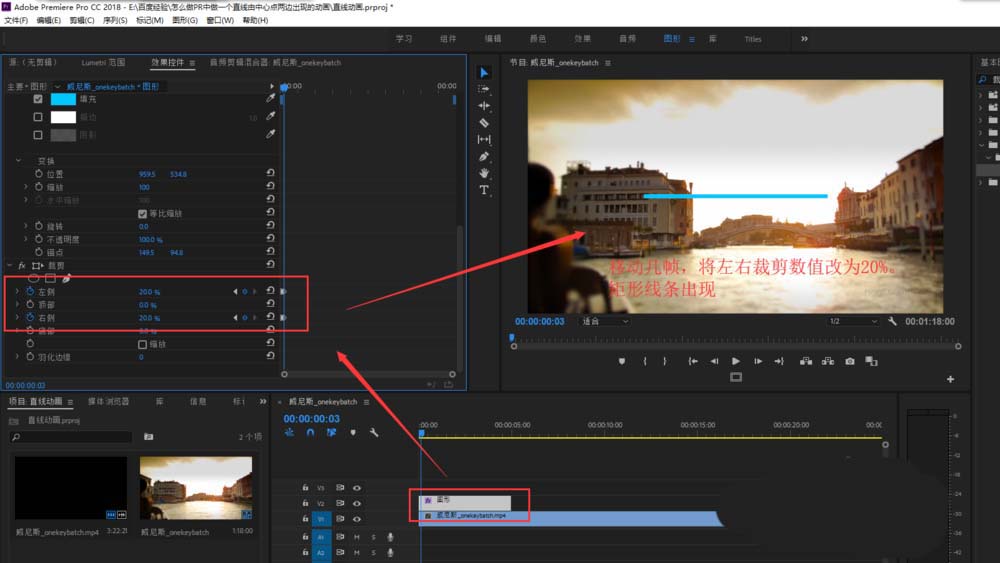Show more workspaces double-arrow
Image resolution: width=1000 pixels, height=563 pixels.
tap(804, 39)
